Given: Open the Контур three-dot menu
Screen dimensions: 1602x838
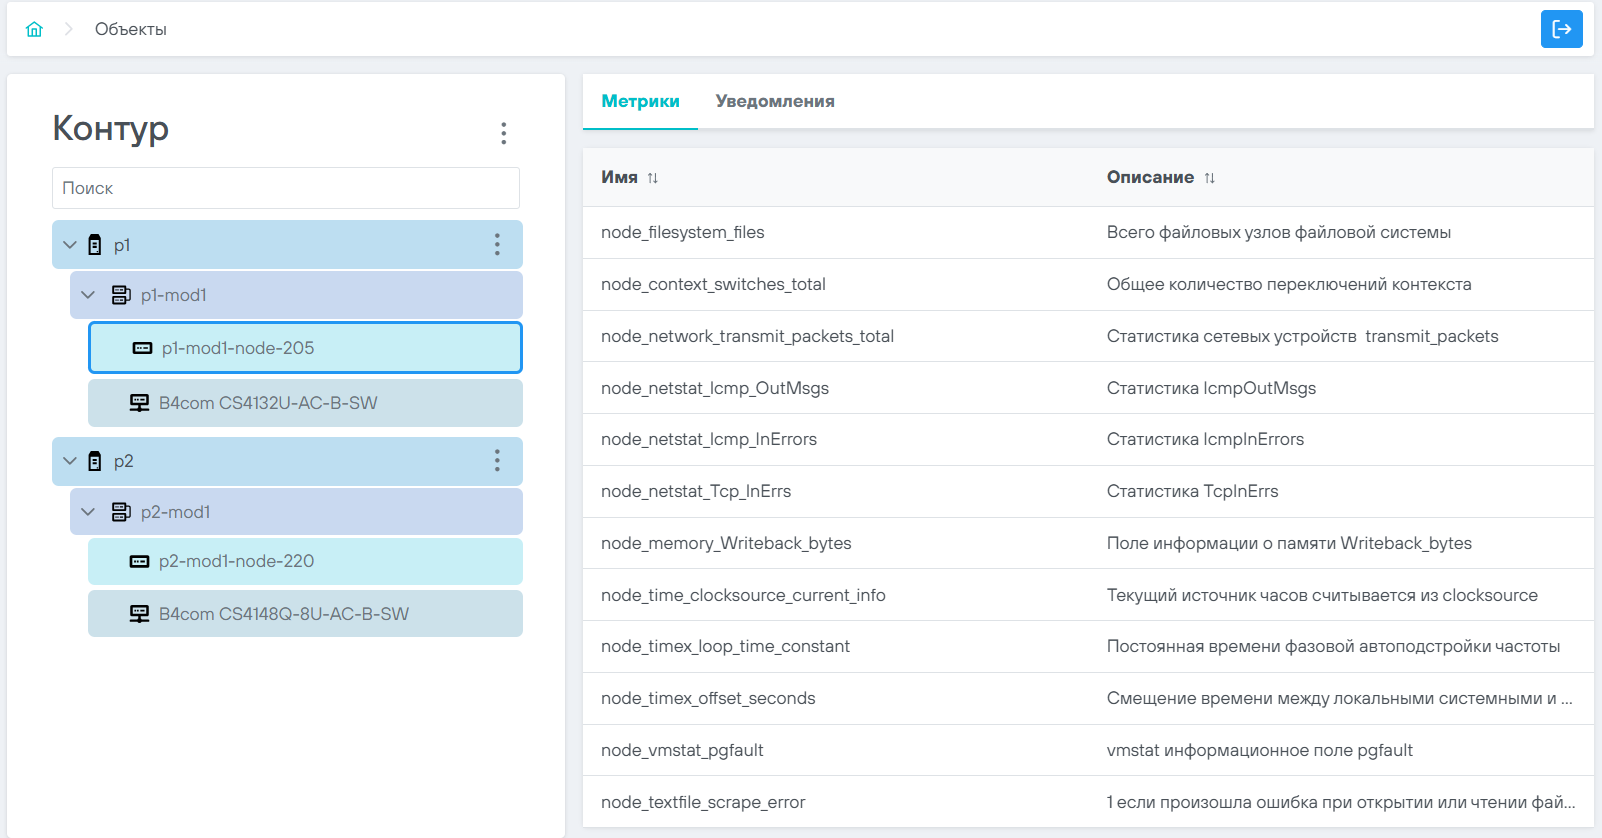Looking at the screenshot, I should click(x=503, y=133).
